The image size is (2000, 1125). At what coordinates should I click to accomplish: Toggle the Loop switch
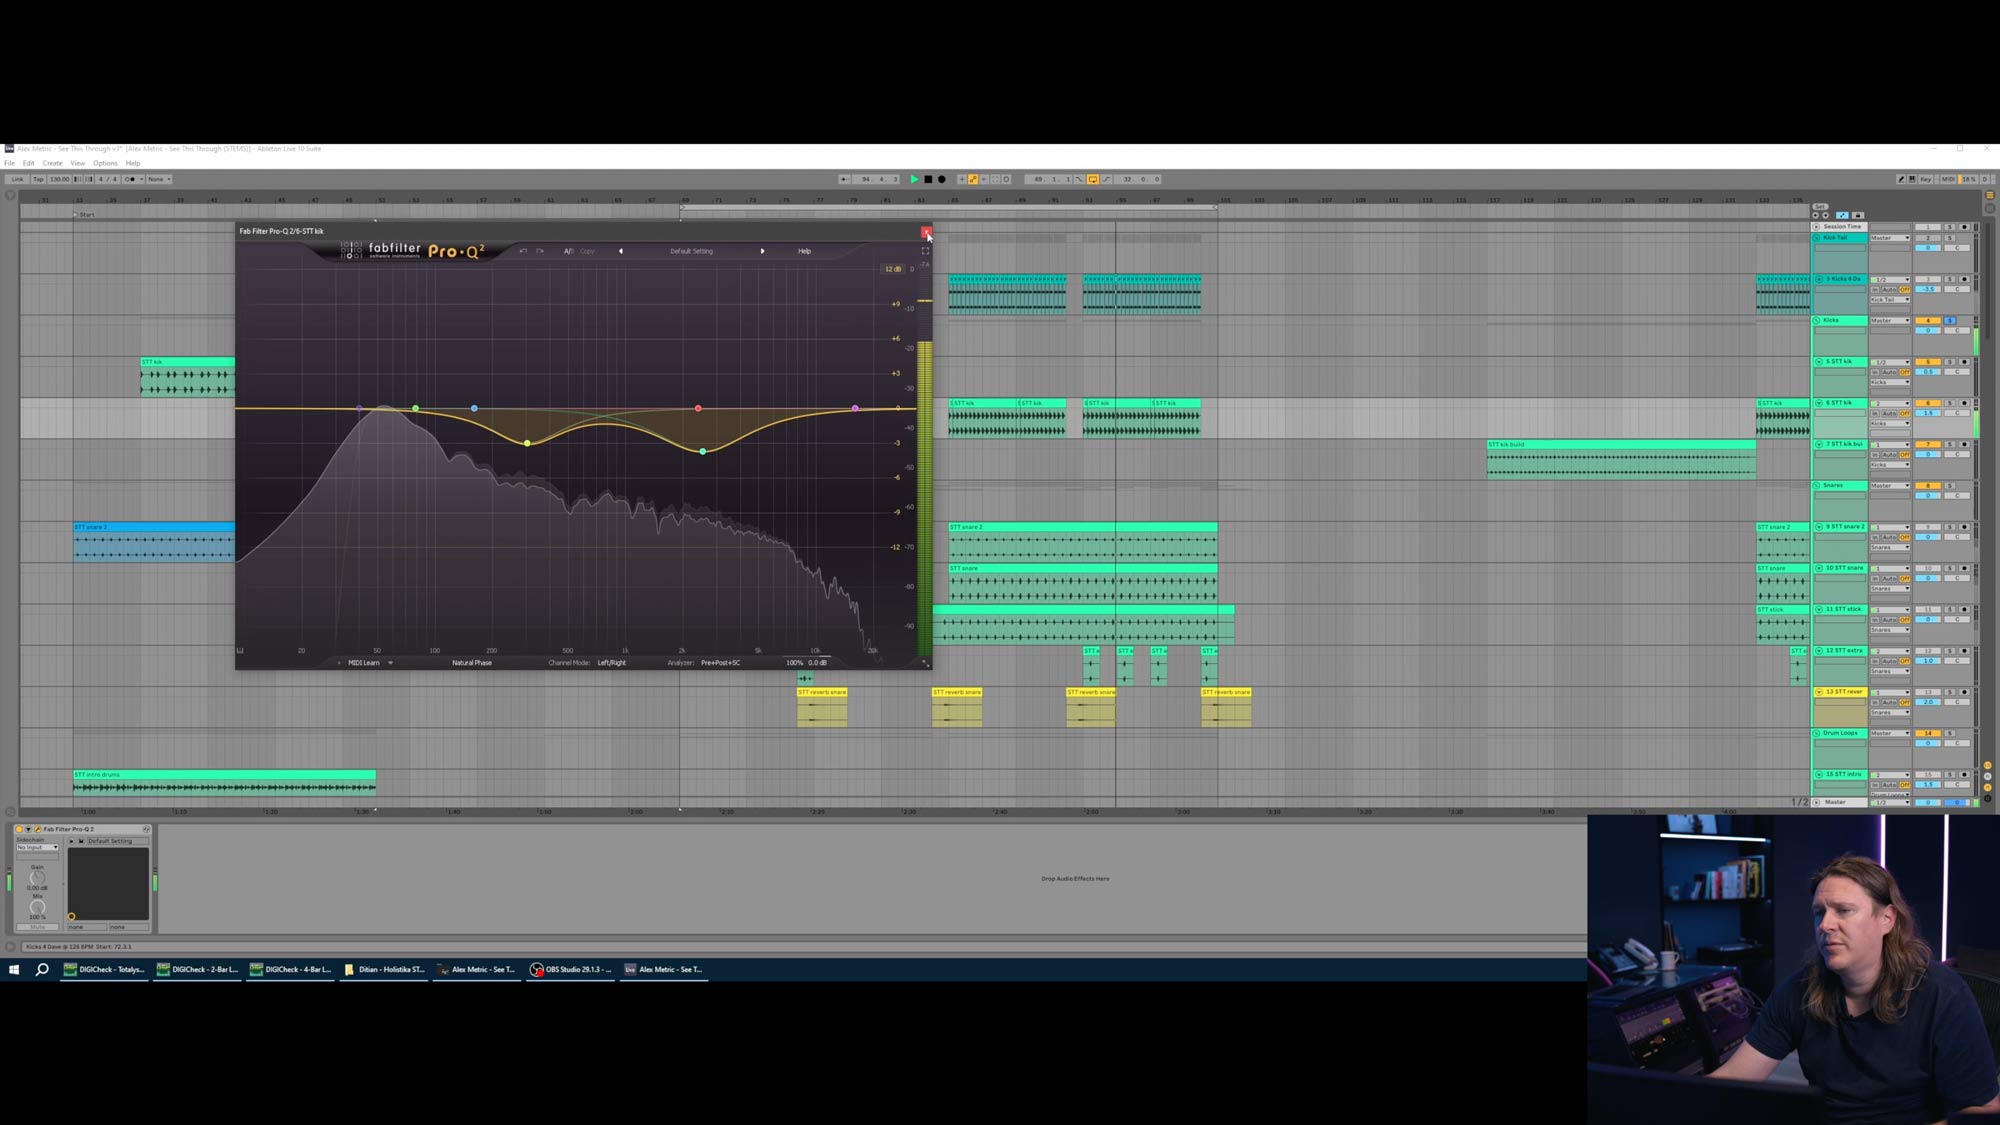(1093, 179)
